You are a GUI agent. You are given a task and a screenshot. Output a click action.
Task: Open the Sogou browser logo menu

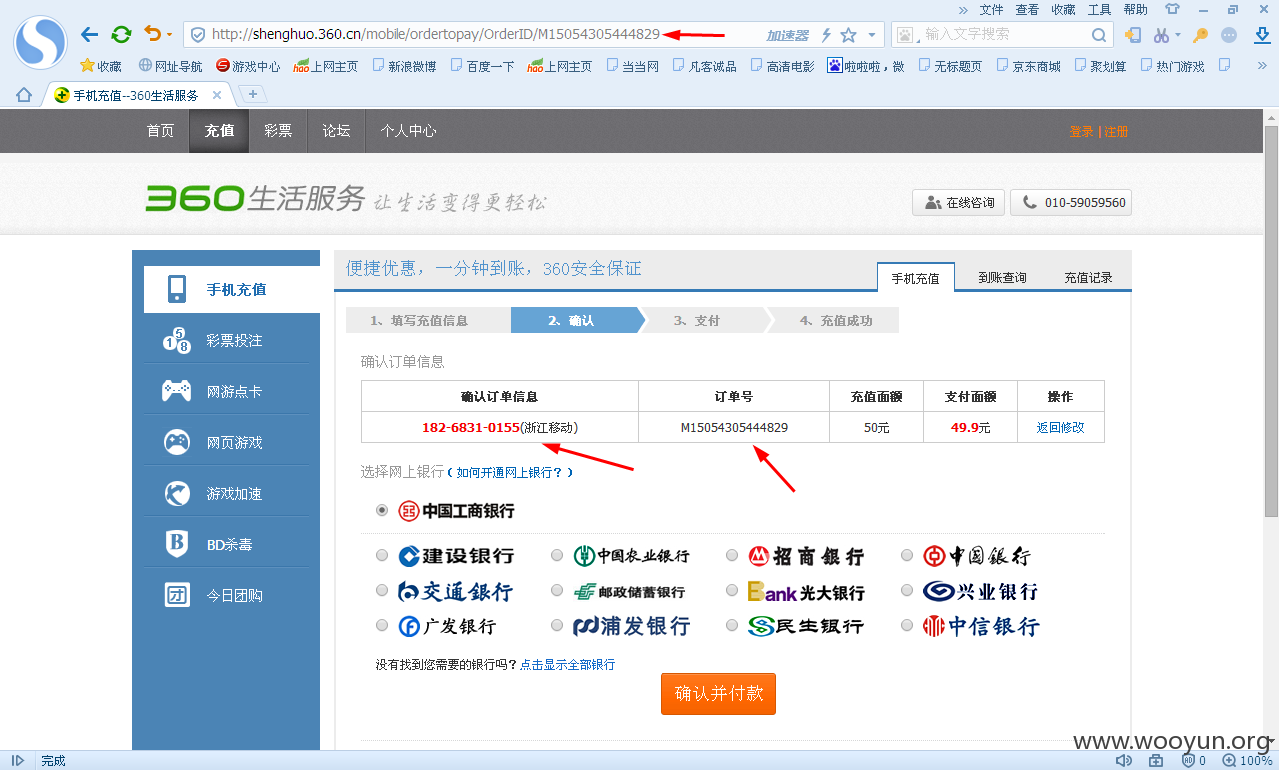click(40, 43)
